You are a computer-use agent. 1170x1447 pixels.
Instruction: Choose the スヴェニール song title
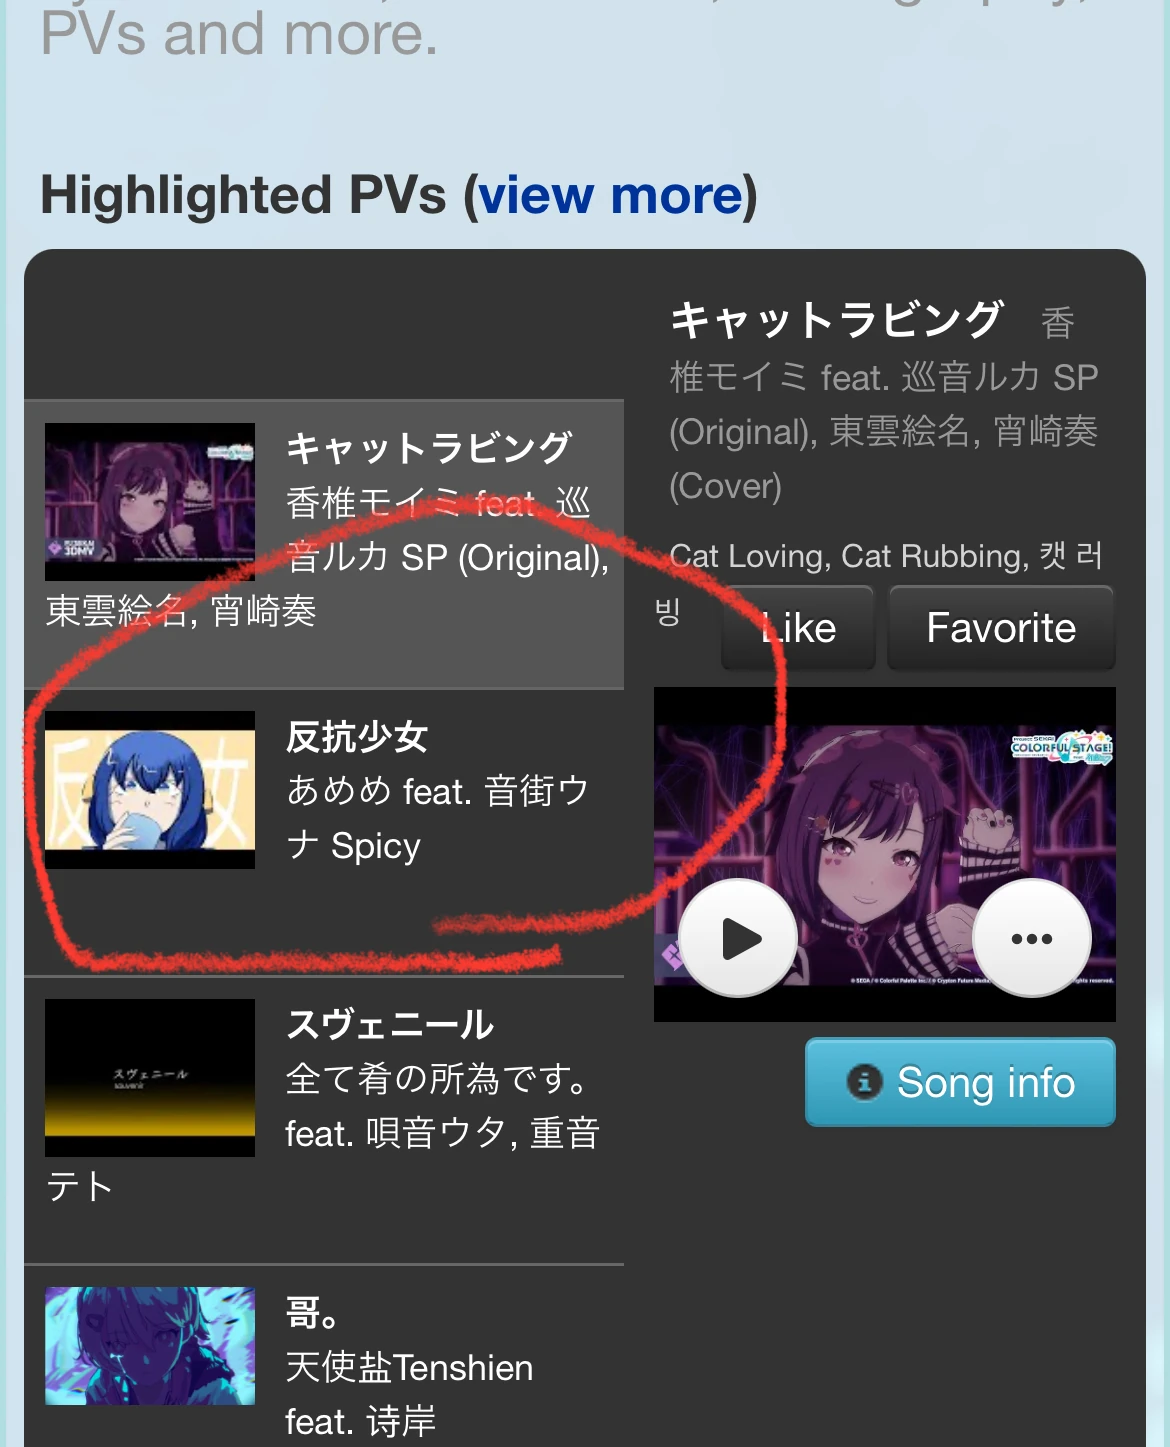point(390,1025)
